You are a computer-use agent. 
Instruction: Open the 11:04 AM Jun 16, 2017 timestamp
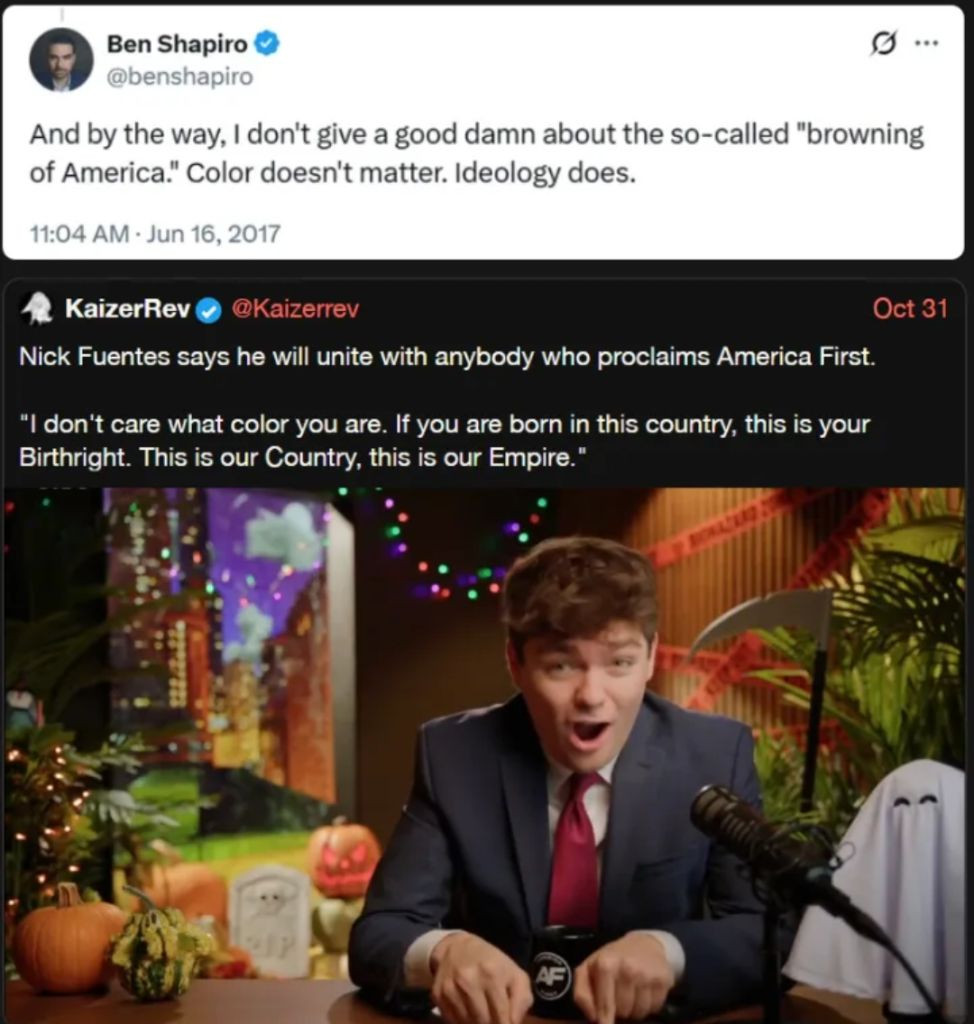(x=155, y=233)
